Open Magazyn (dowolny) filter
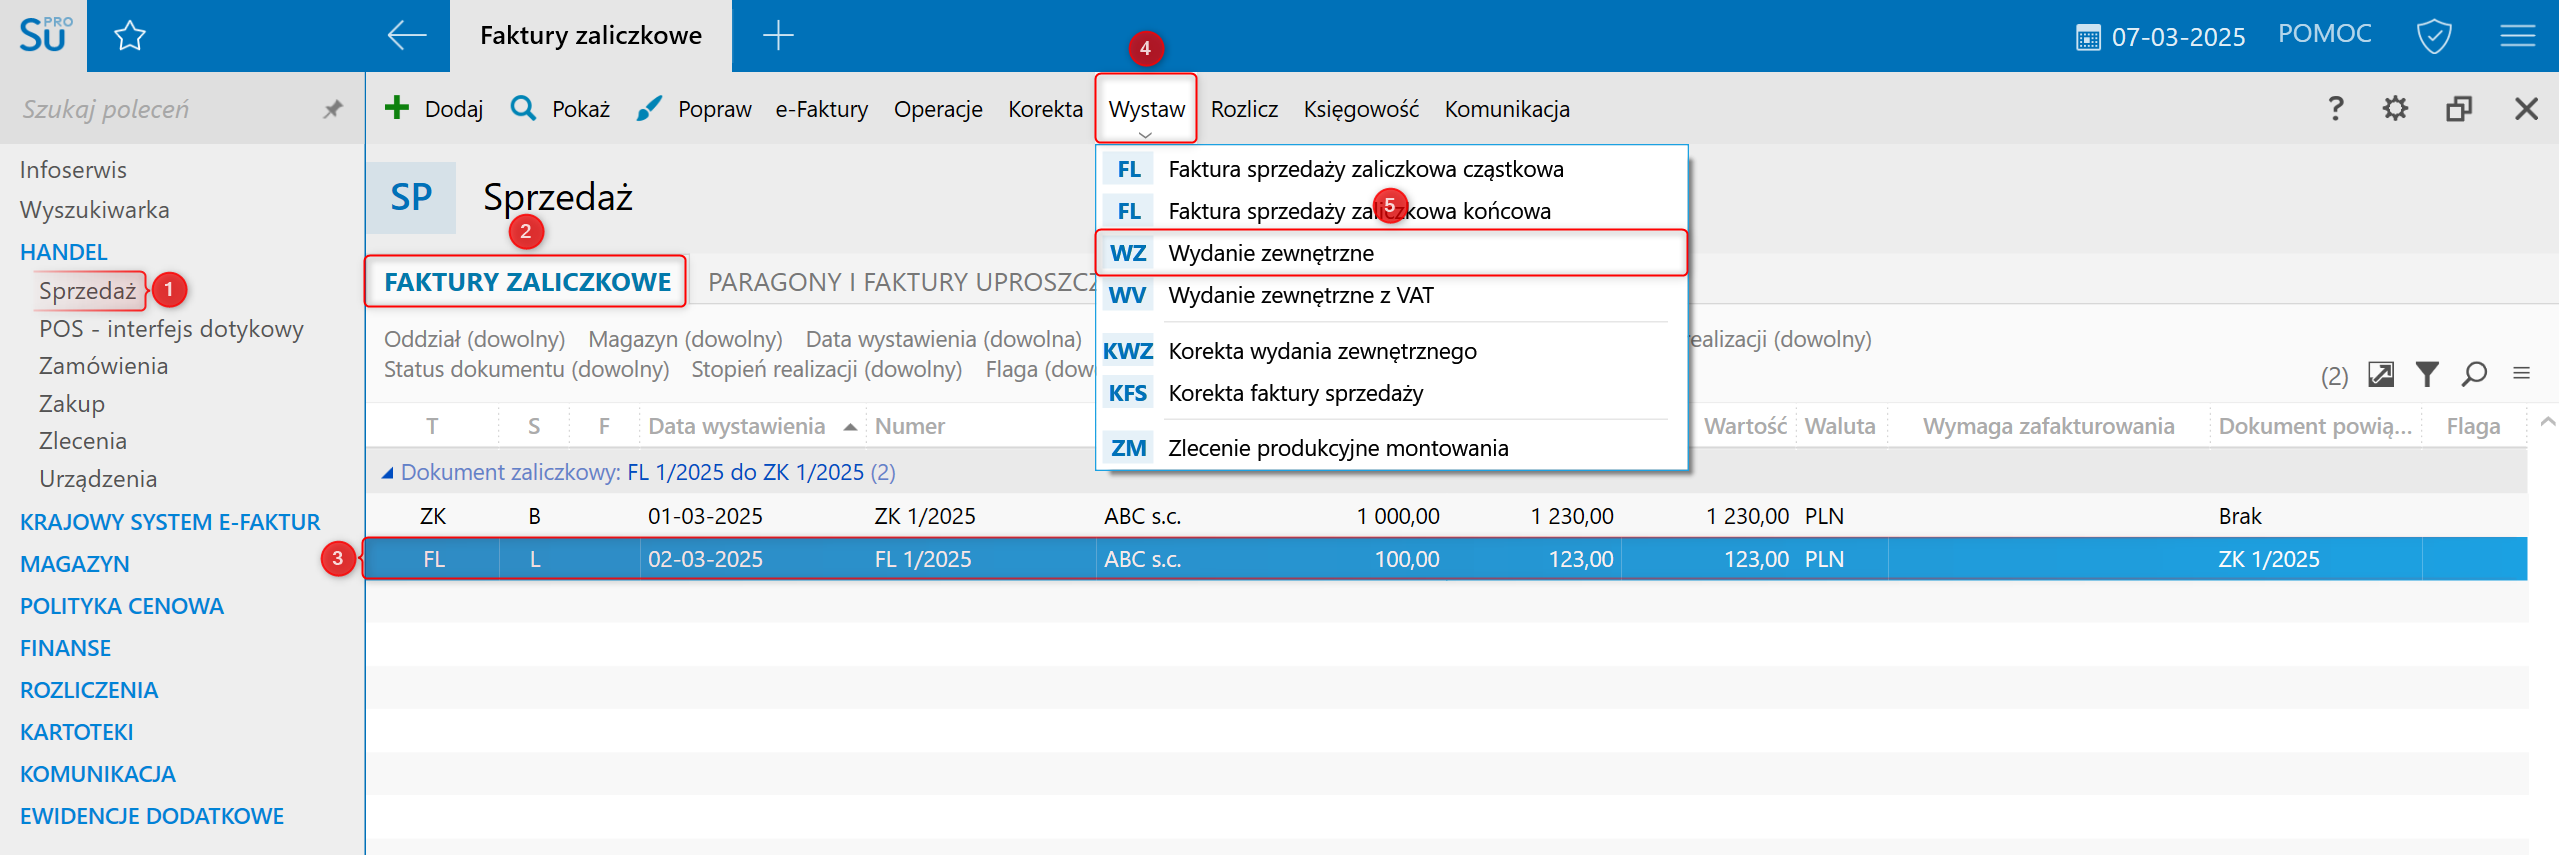 point(685,339)
